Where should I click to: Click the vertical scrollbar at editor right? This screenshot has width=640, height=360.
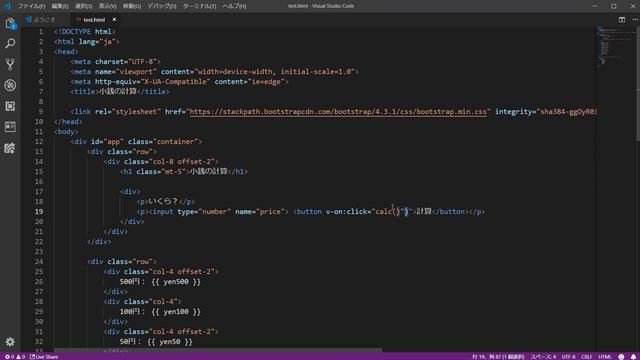(x=638, y=84)
